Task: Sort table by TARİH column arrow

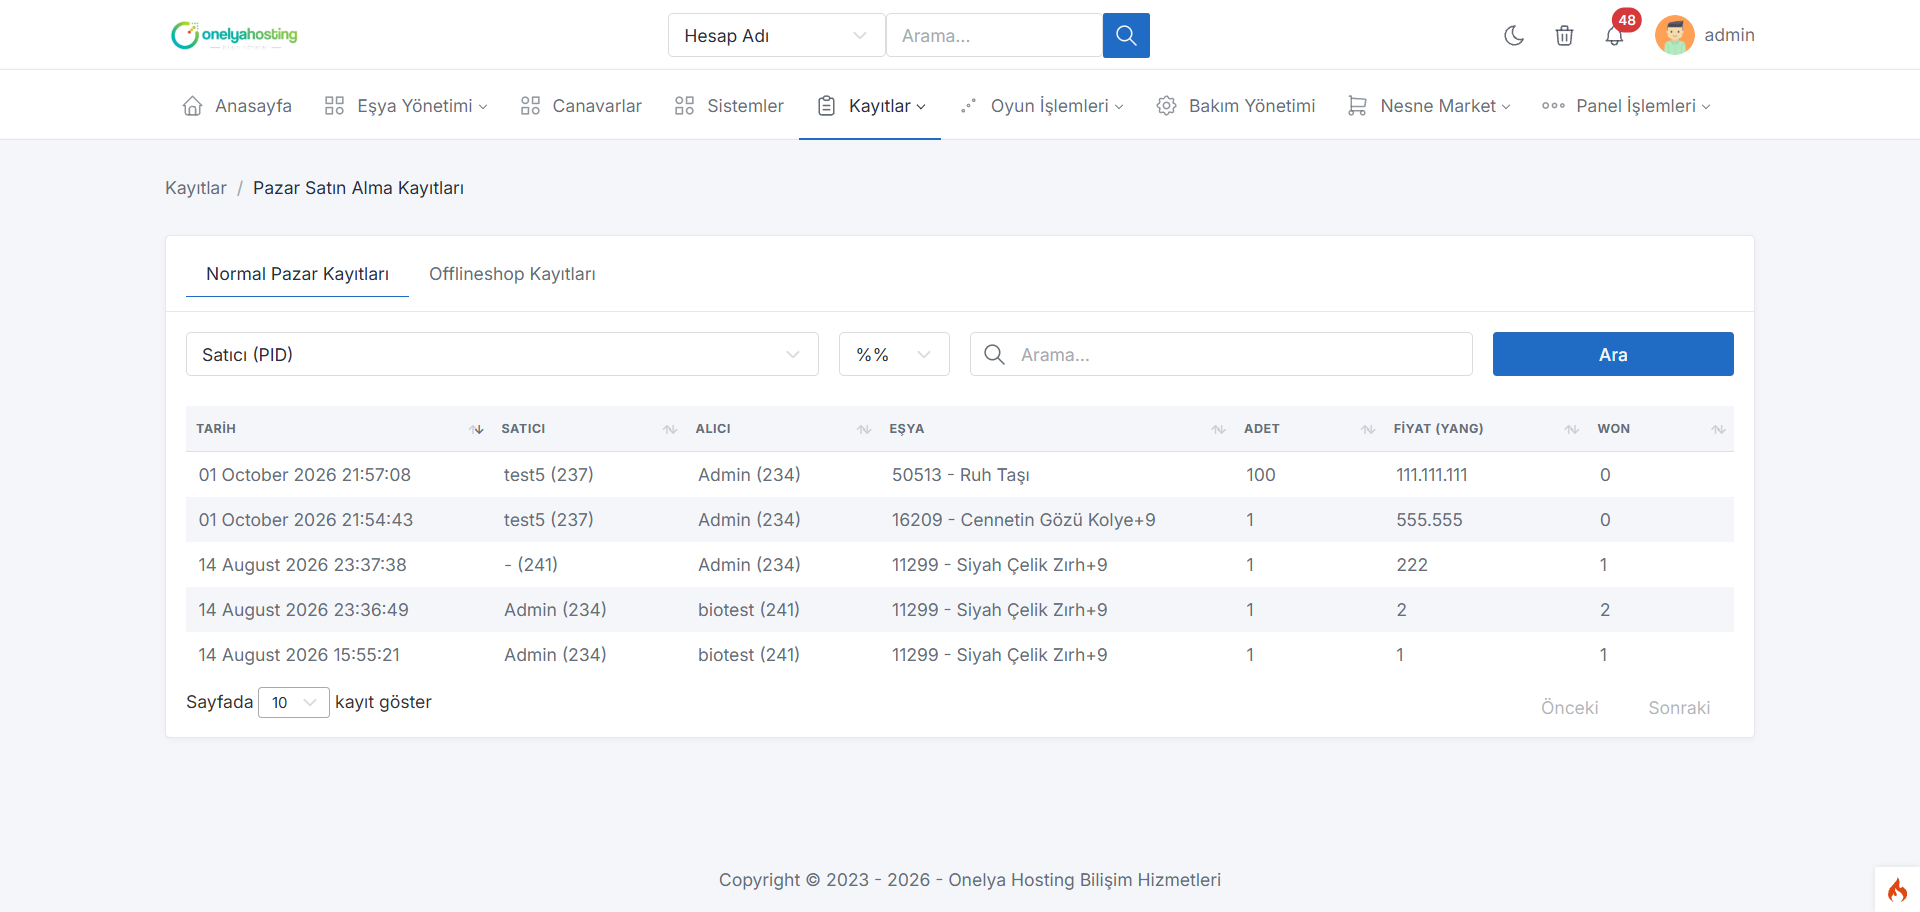Action: [476, 429]
